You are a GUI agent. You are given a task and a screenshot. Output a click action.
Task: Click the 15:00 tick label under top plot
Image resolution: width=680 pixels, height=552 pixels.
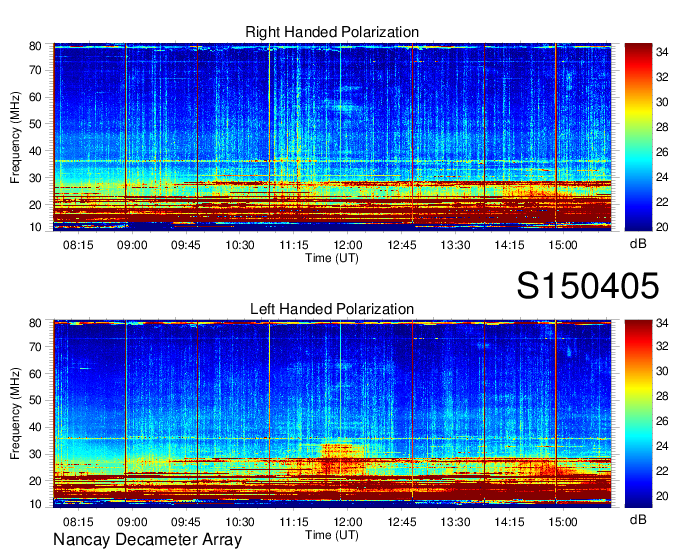click(x=563, y=245)
